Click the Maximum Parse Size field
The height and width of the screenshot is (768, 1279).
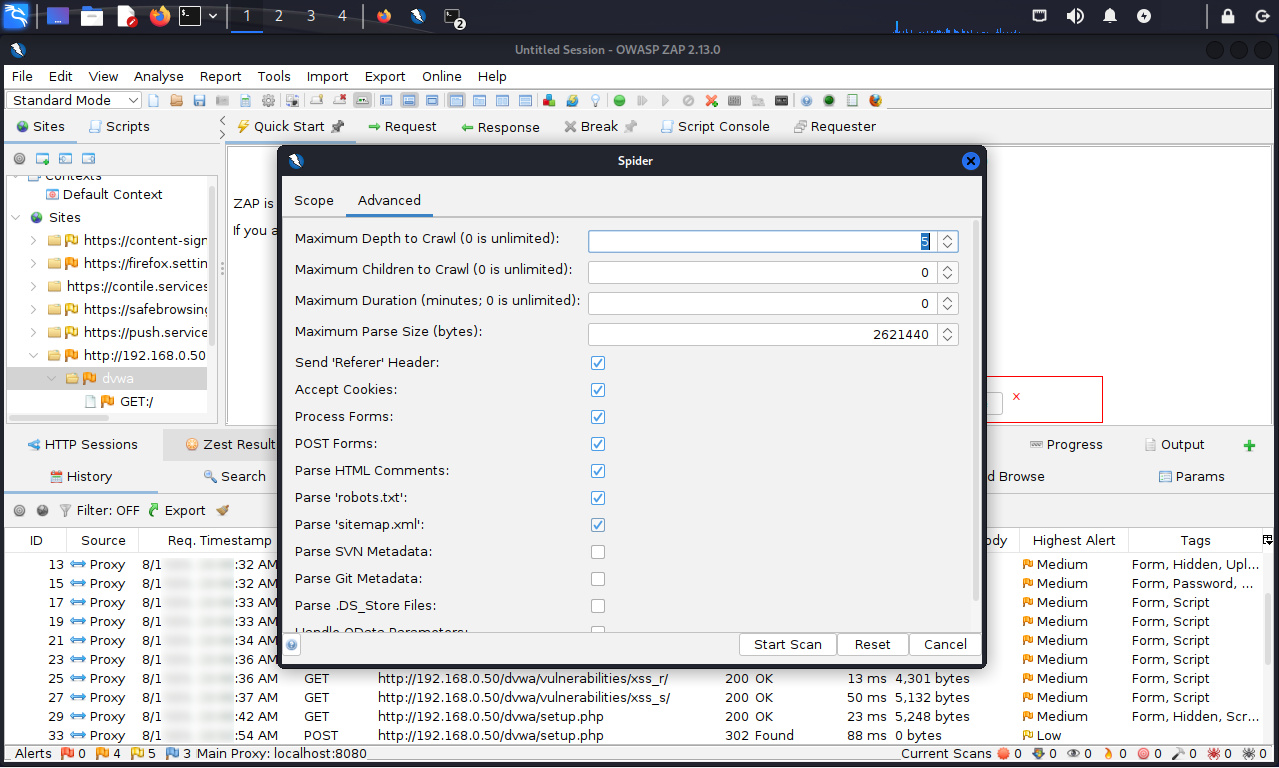pos(762,335)
